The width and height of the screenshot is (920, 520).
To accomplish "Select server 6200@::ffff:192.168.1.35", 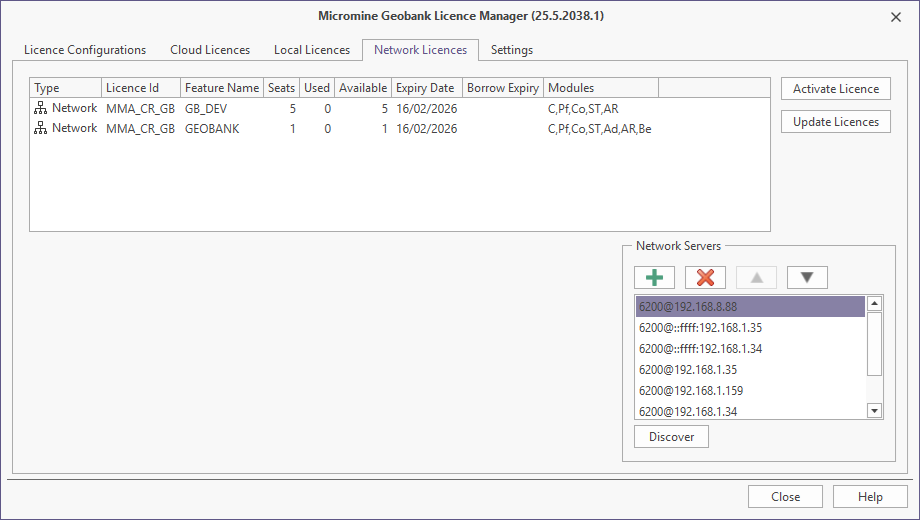I will [x=750, y=327].
